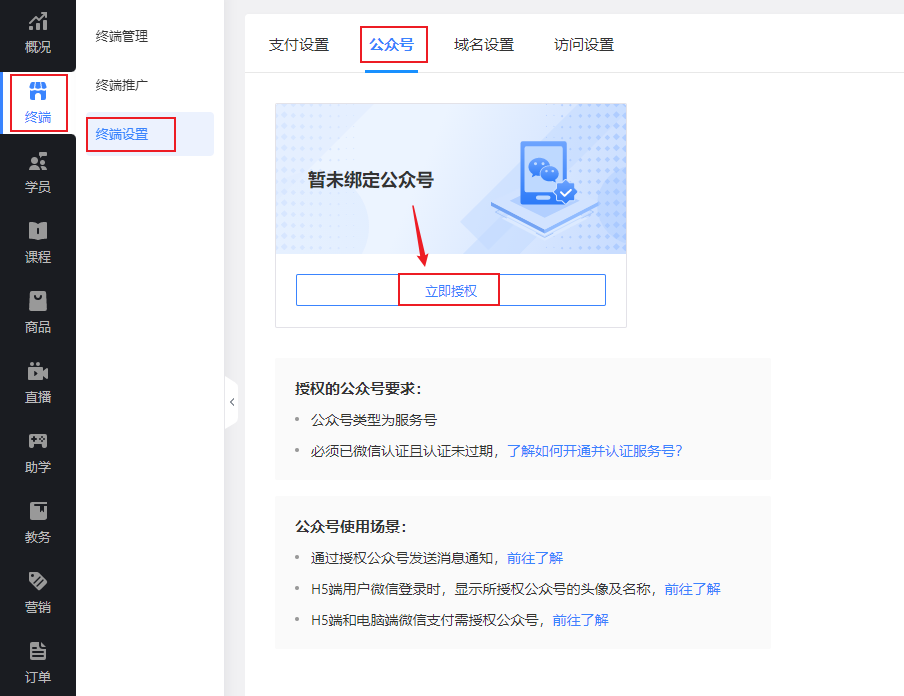This screenshot has height=696, width=904.
Task: Click the 公众号使用场景: heading
Action: coord(351,526)
